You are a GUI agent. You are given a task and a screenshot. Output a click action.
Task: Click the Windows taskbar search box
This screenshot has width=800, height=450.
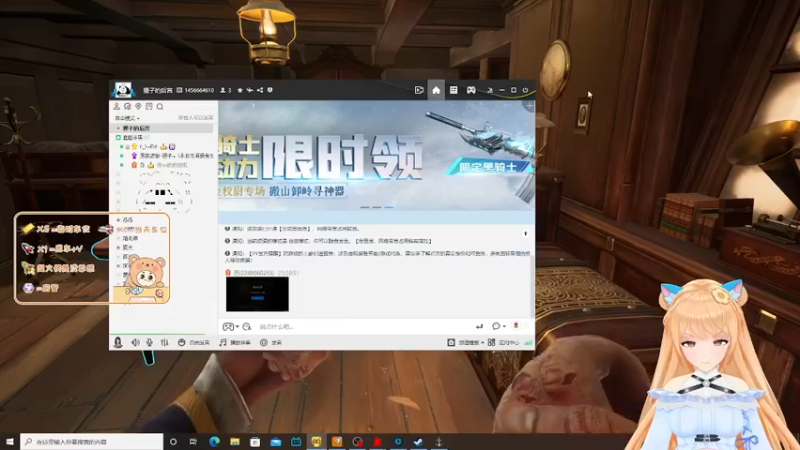92,441
